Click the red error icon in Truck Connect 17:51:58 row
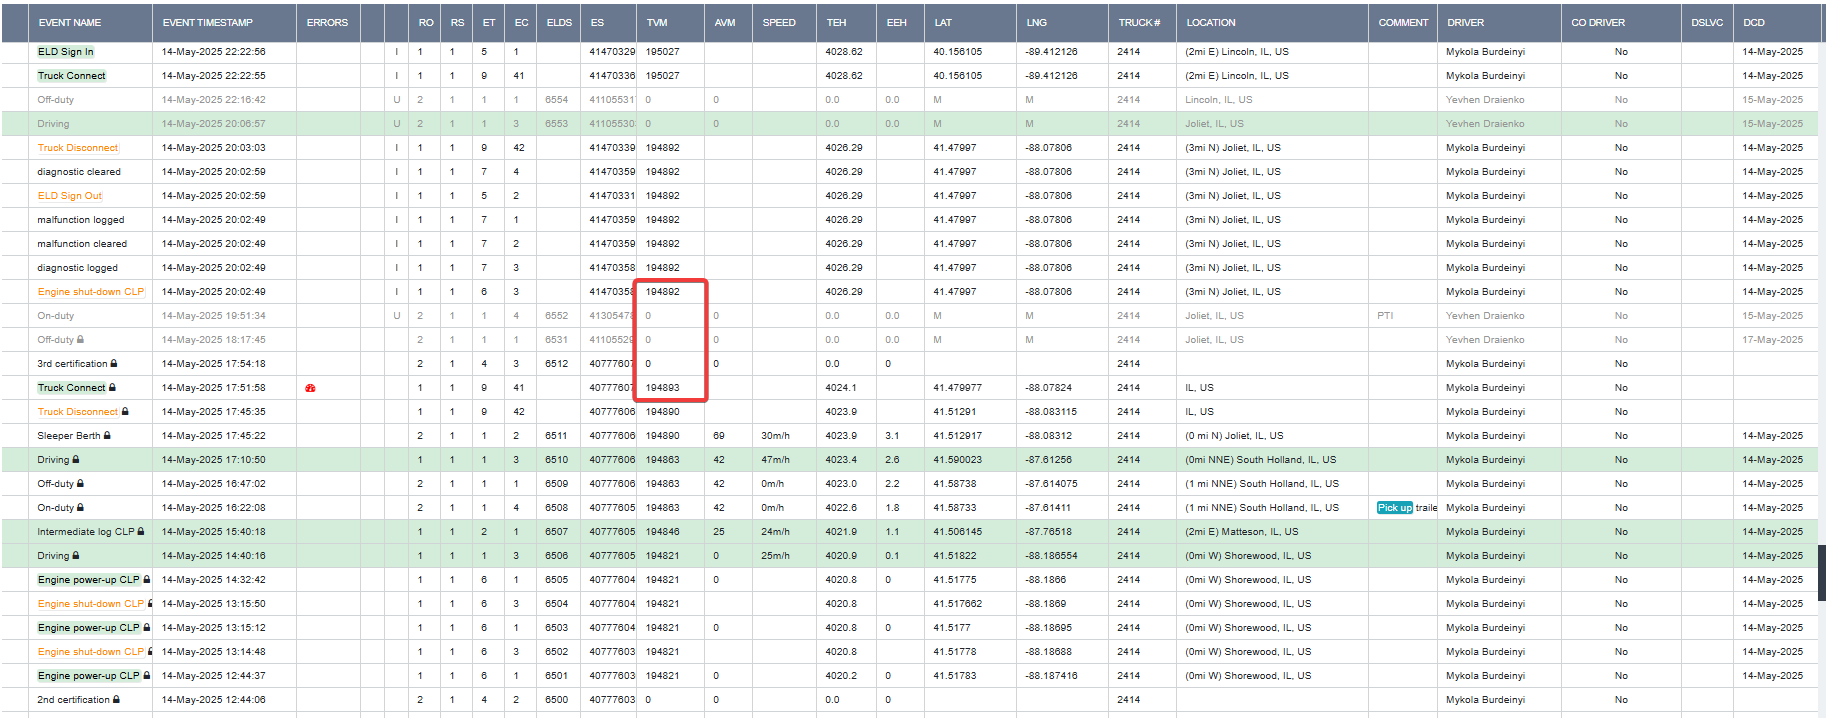1835x718 pixels. click(x=310, y=388)
